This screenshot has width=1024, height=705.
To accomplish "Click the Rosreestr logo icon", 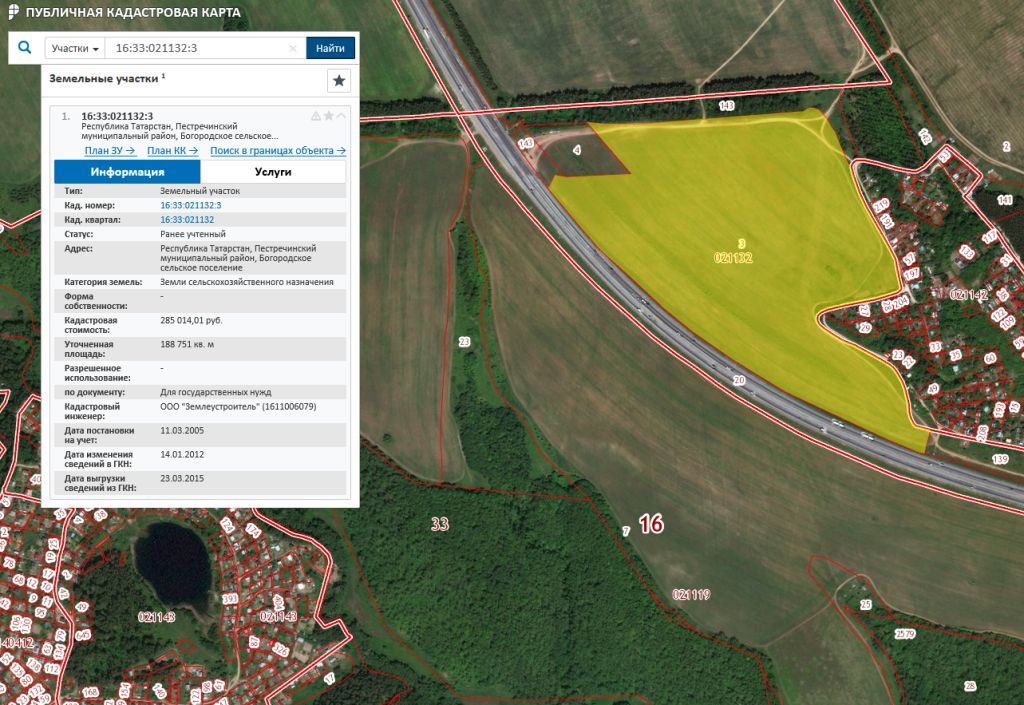I will pos(12,12).
